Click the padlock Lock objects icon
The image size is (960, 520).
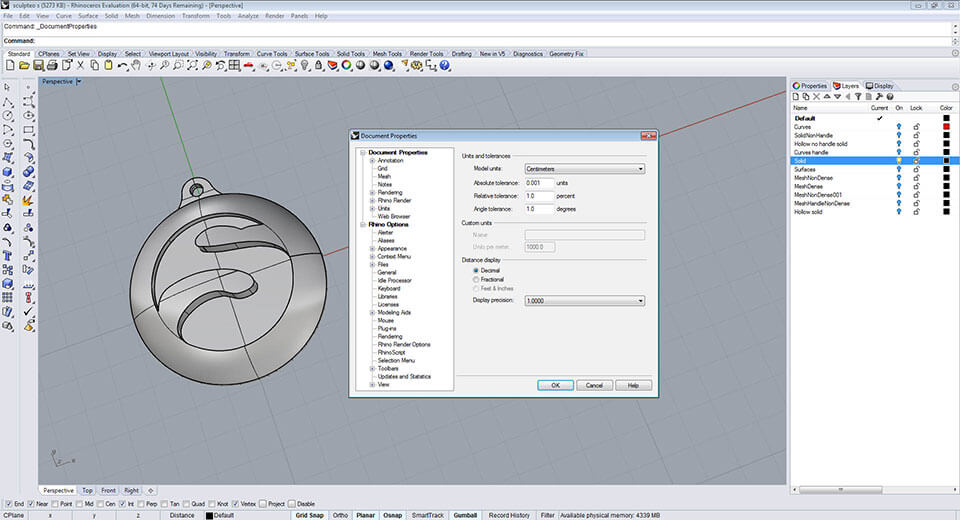pos(318,65)
